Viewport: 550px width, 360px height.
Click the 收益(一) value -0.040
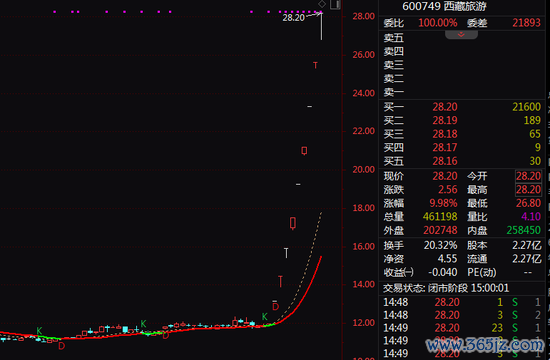click(x=443, y=272)
